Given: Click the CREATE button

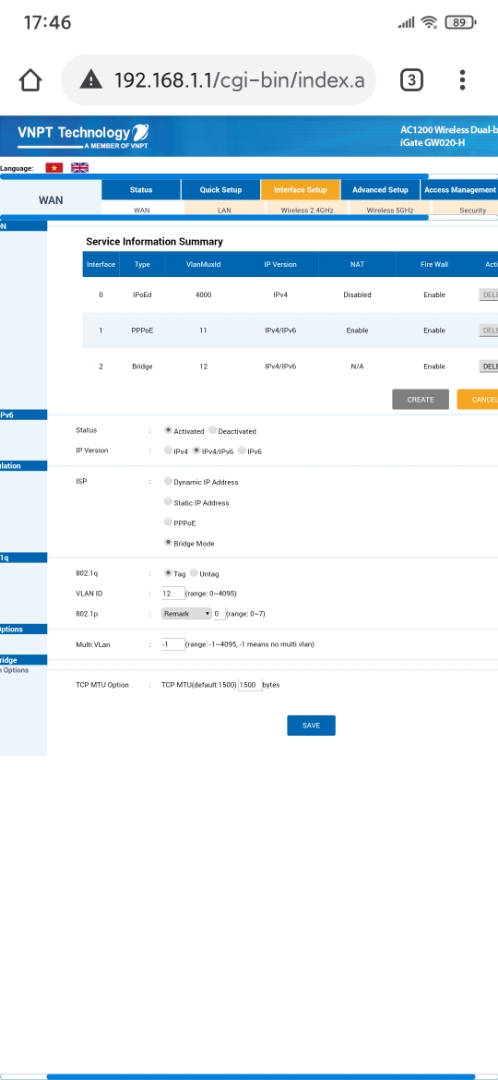Looking at the screenshot, I should (420, 399).
